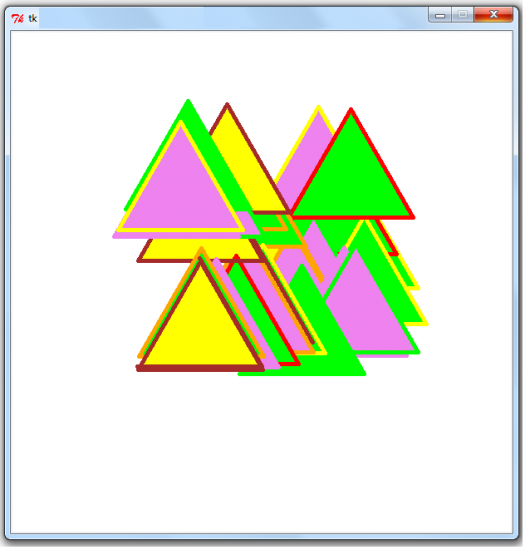Click the 'tk' window title text
The image size is (525, 550).
(x=33, y=18)
